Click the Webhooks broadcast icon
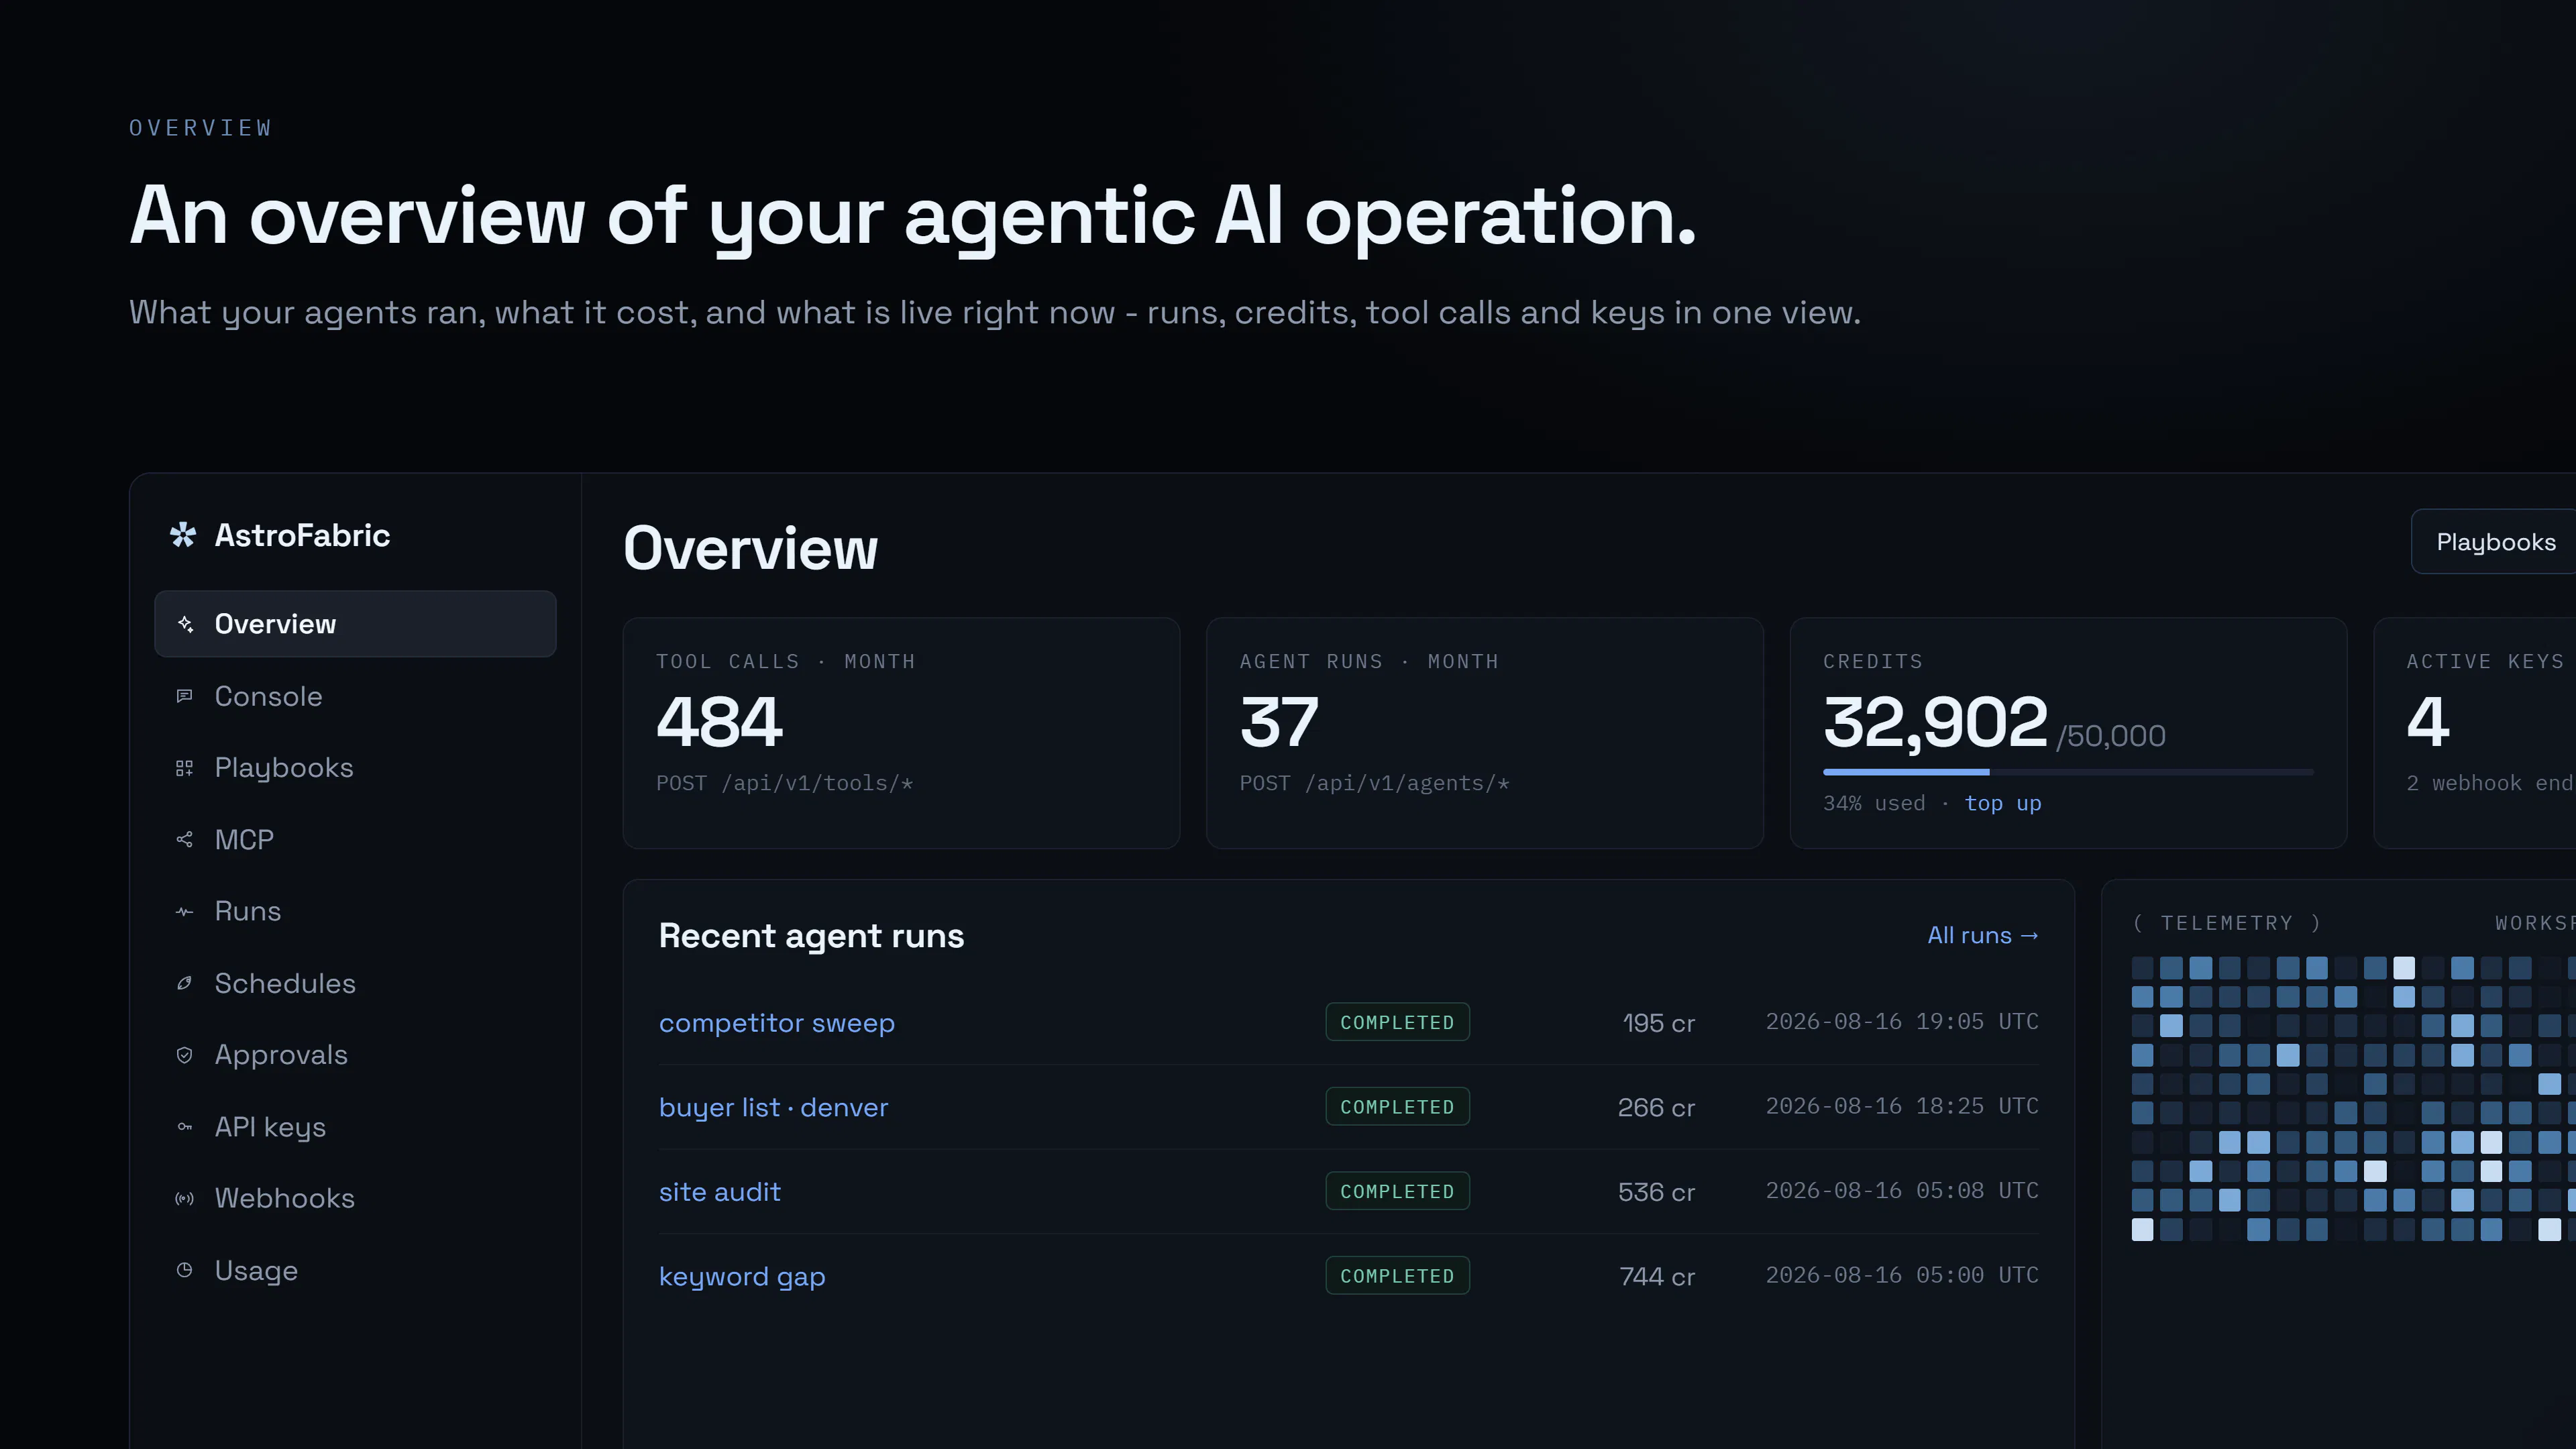Viewport: 2576px width, 1449px height. (x=184, y=1198)
